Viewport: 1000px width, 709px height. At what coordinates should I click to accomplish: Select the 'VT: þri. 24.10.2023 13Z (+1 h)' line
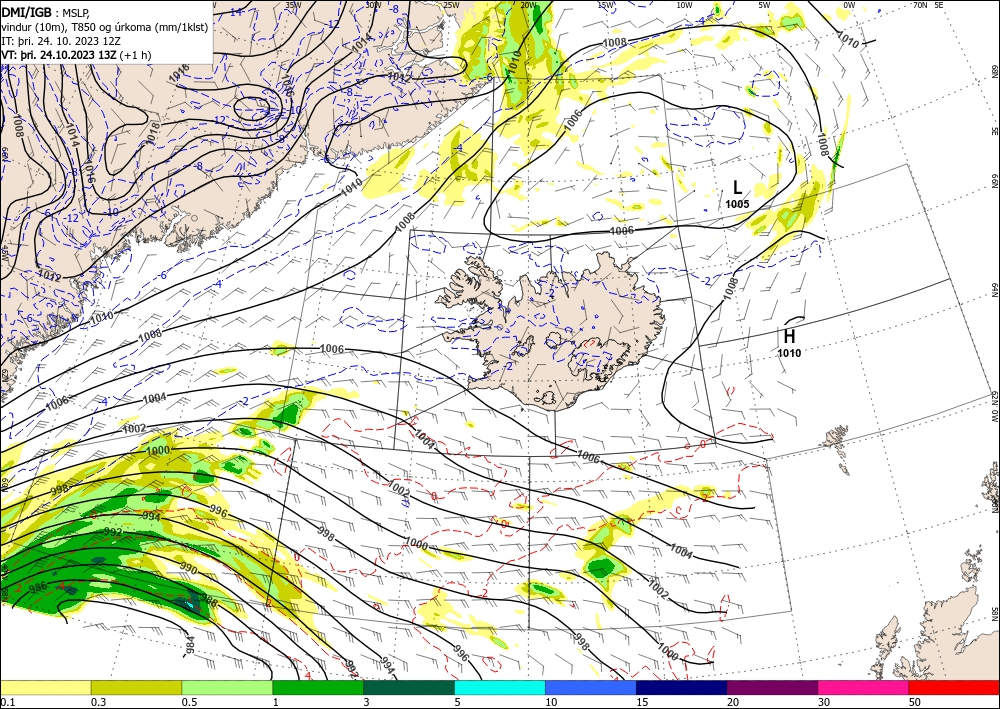click(77, 55)
